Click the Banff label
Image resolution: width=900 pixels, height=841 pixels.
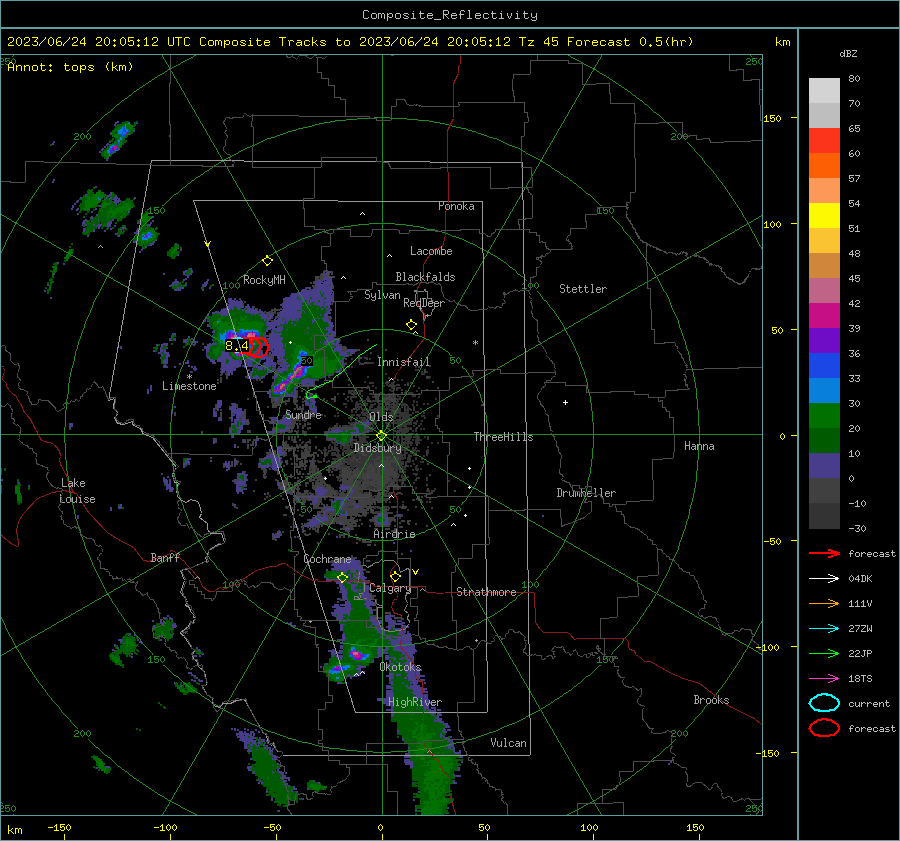165,557
